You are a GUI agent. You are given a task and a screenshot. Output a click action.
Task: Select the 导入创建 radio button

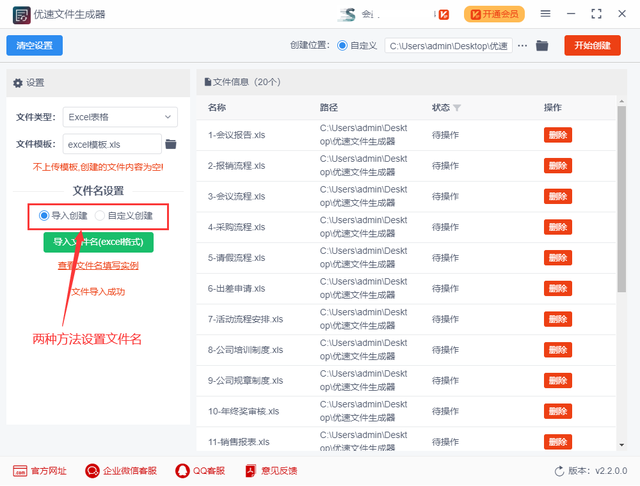tap(43, 215)
